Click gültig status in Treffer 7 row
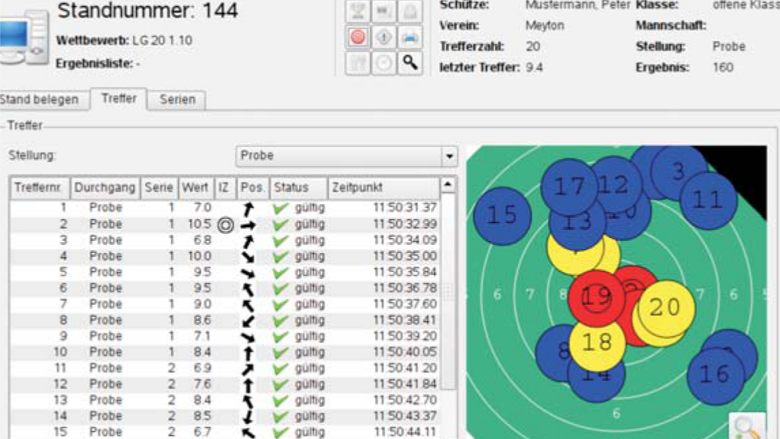 pos(309,304)
